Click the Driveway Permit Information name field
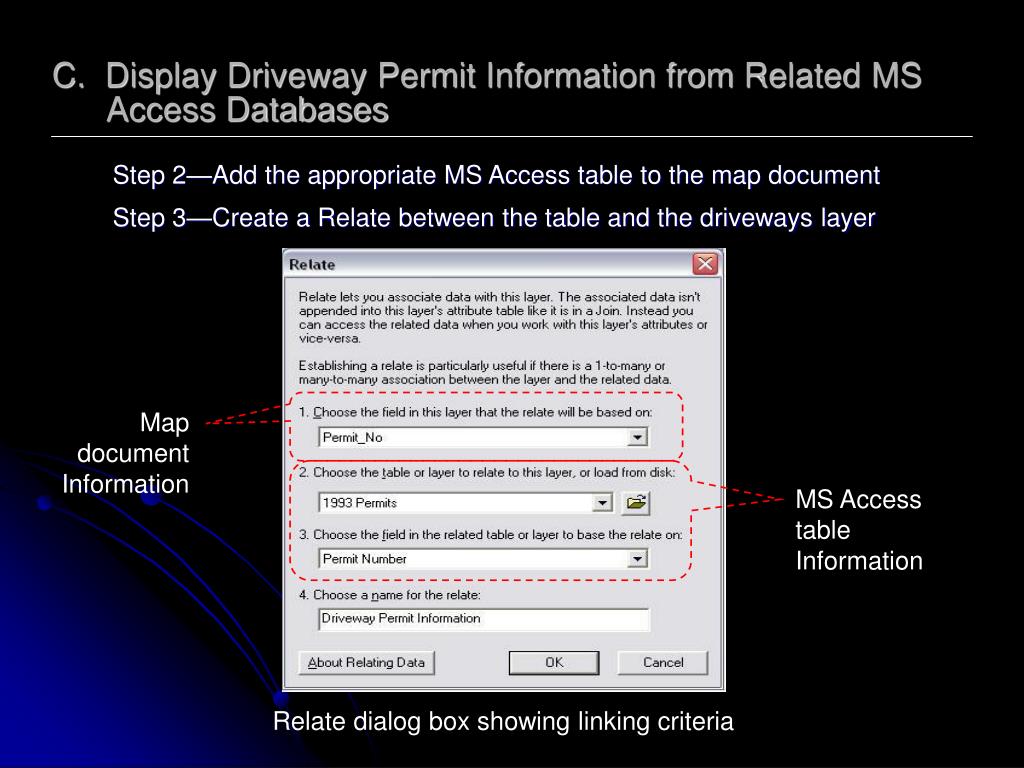Screen dimensions: 1024x768 click(x=484, y=619)
